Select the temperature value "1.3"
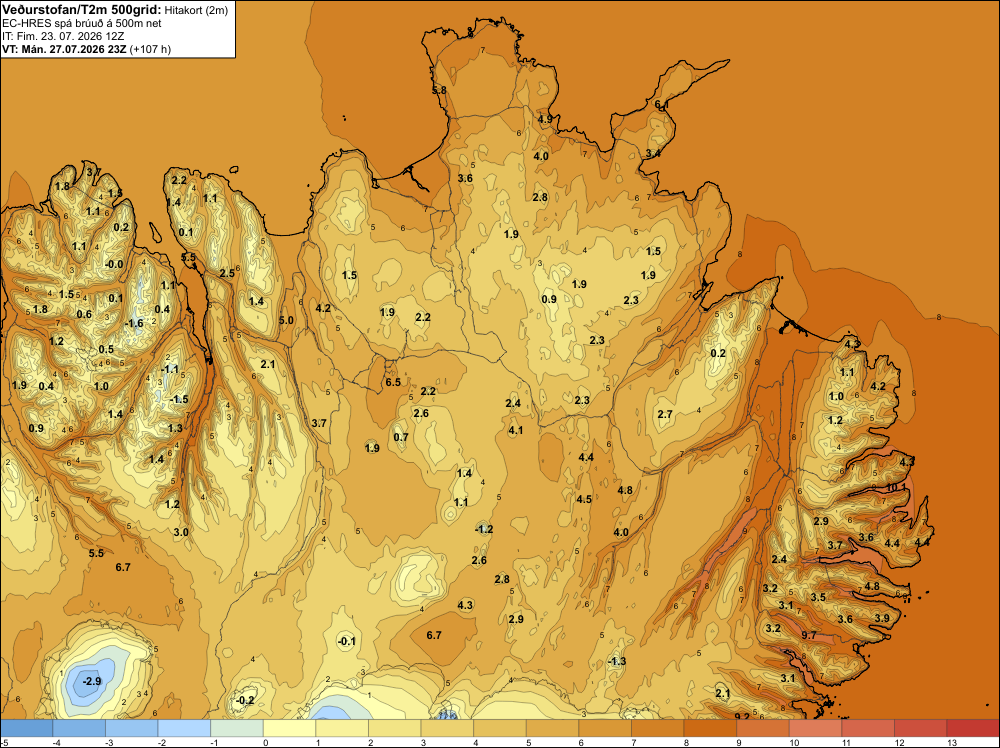 click(175, 428)
